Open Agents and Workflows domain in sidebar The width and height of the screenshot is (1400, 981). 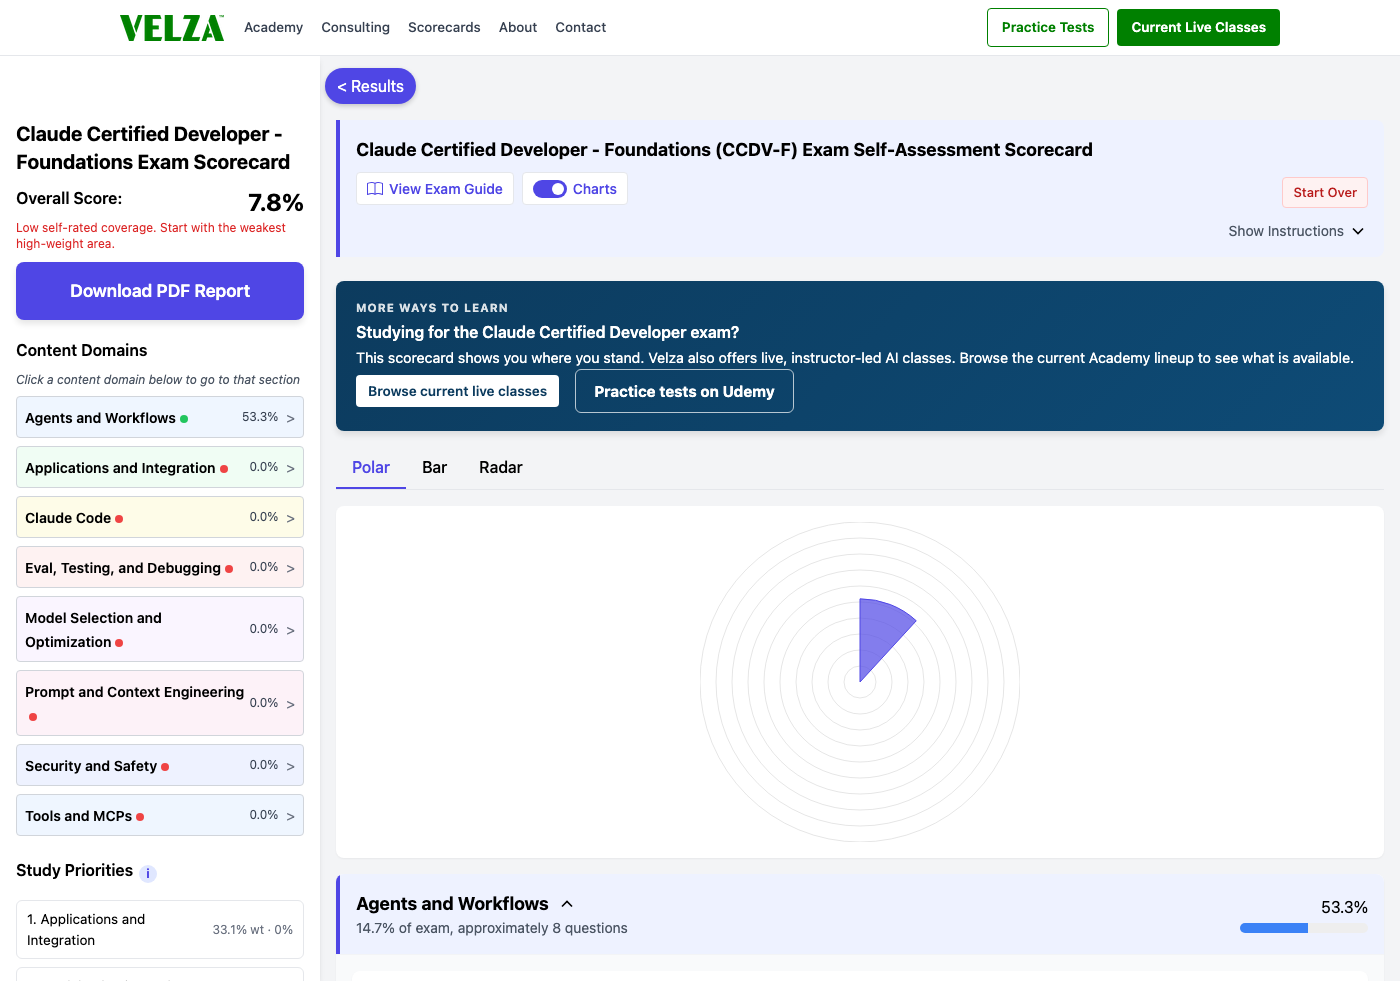(160, 418)
